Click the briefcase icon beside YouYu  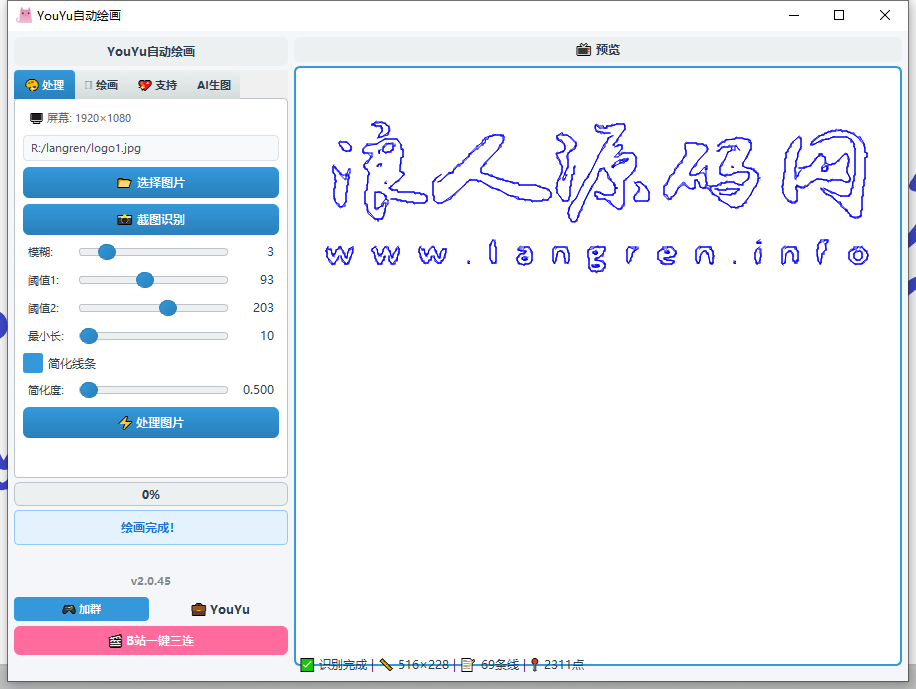(x=199, y=609)
